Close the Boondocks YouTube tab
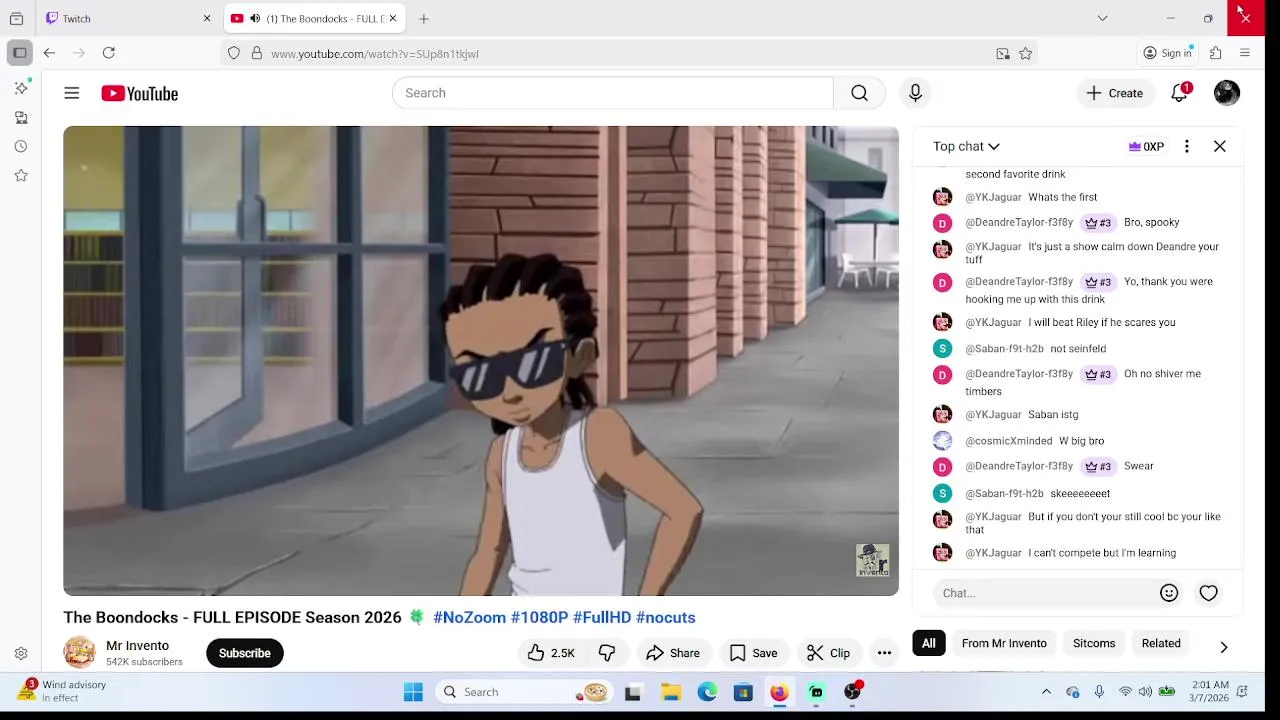Screen dimensions: 1280x720 [393, 19]
